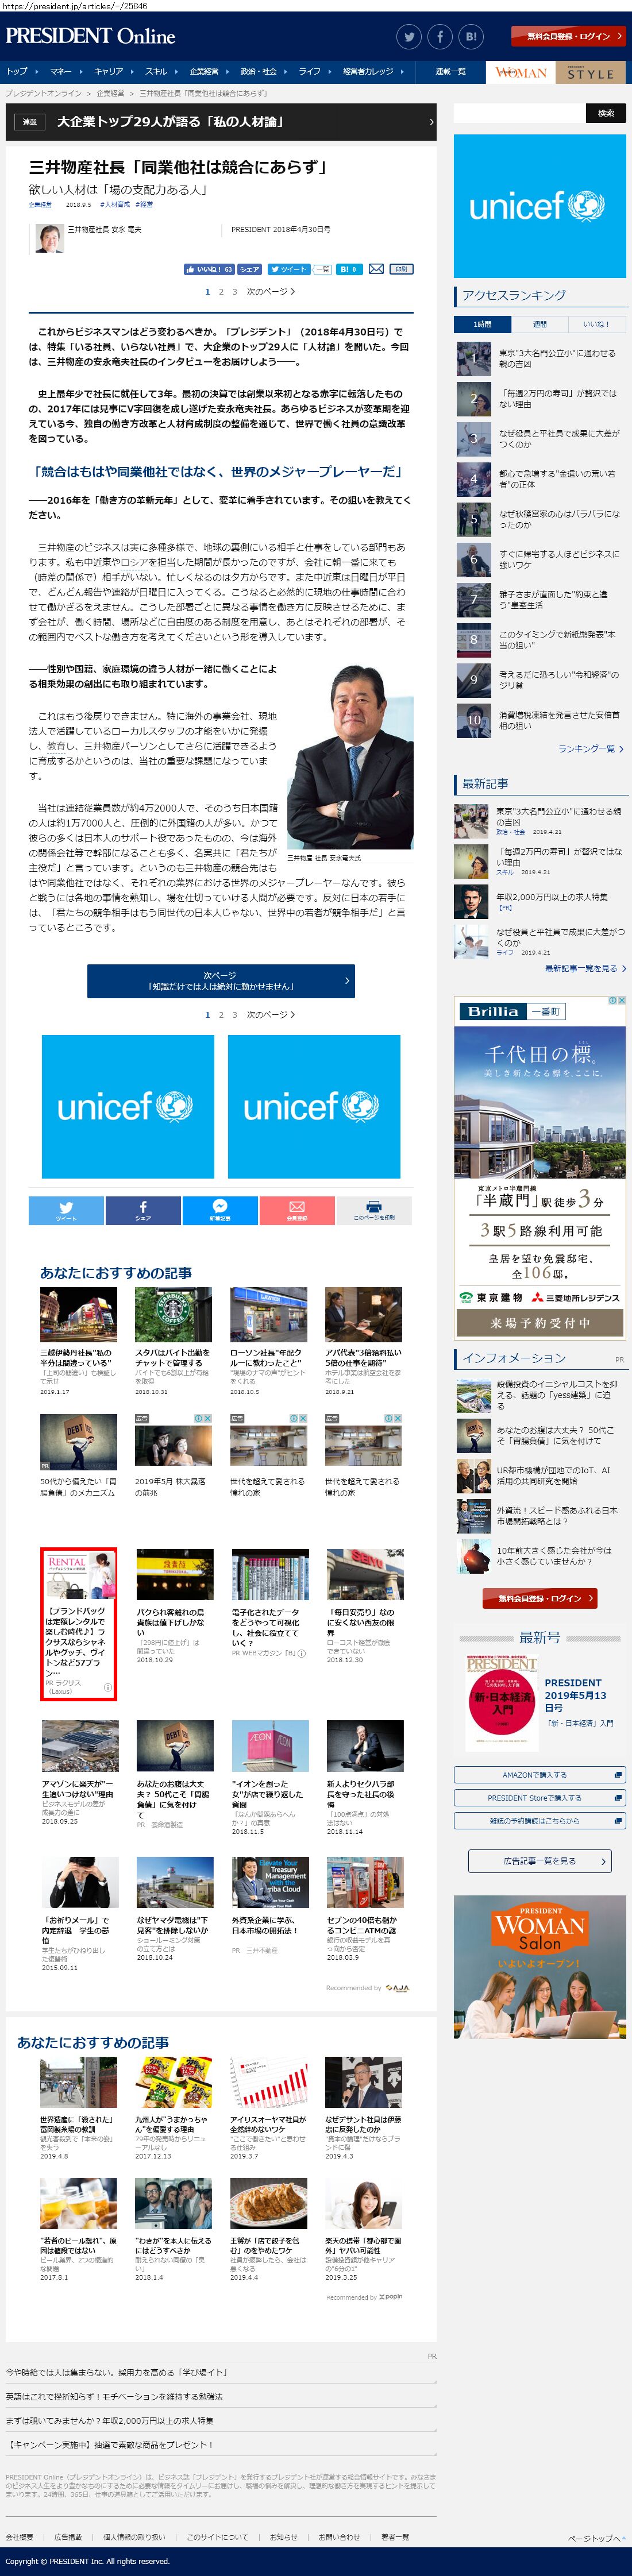This screenshot has width=632, height=2576.
Task: Open the スタバはバイト出勤を article thumbnail
Action: (x=173, y=1315)
